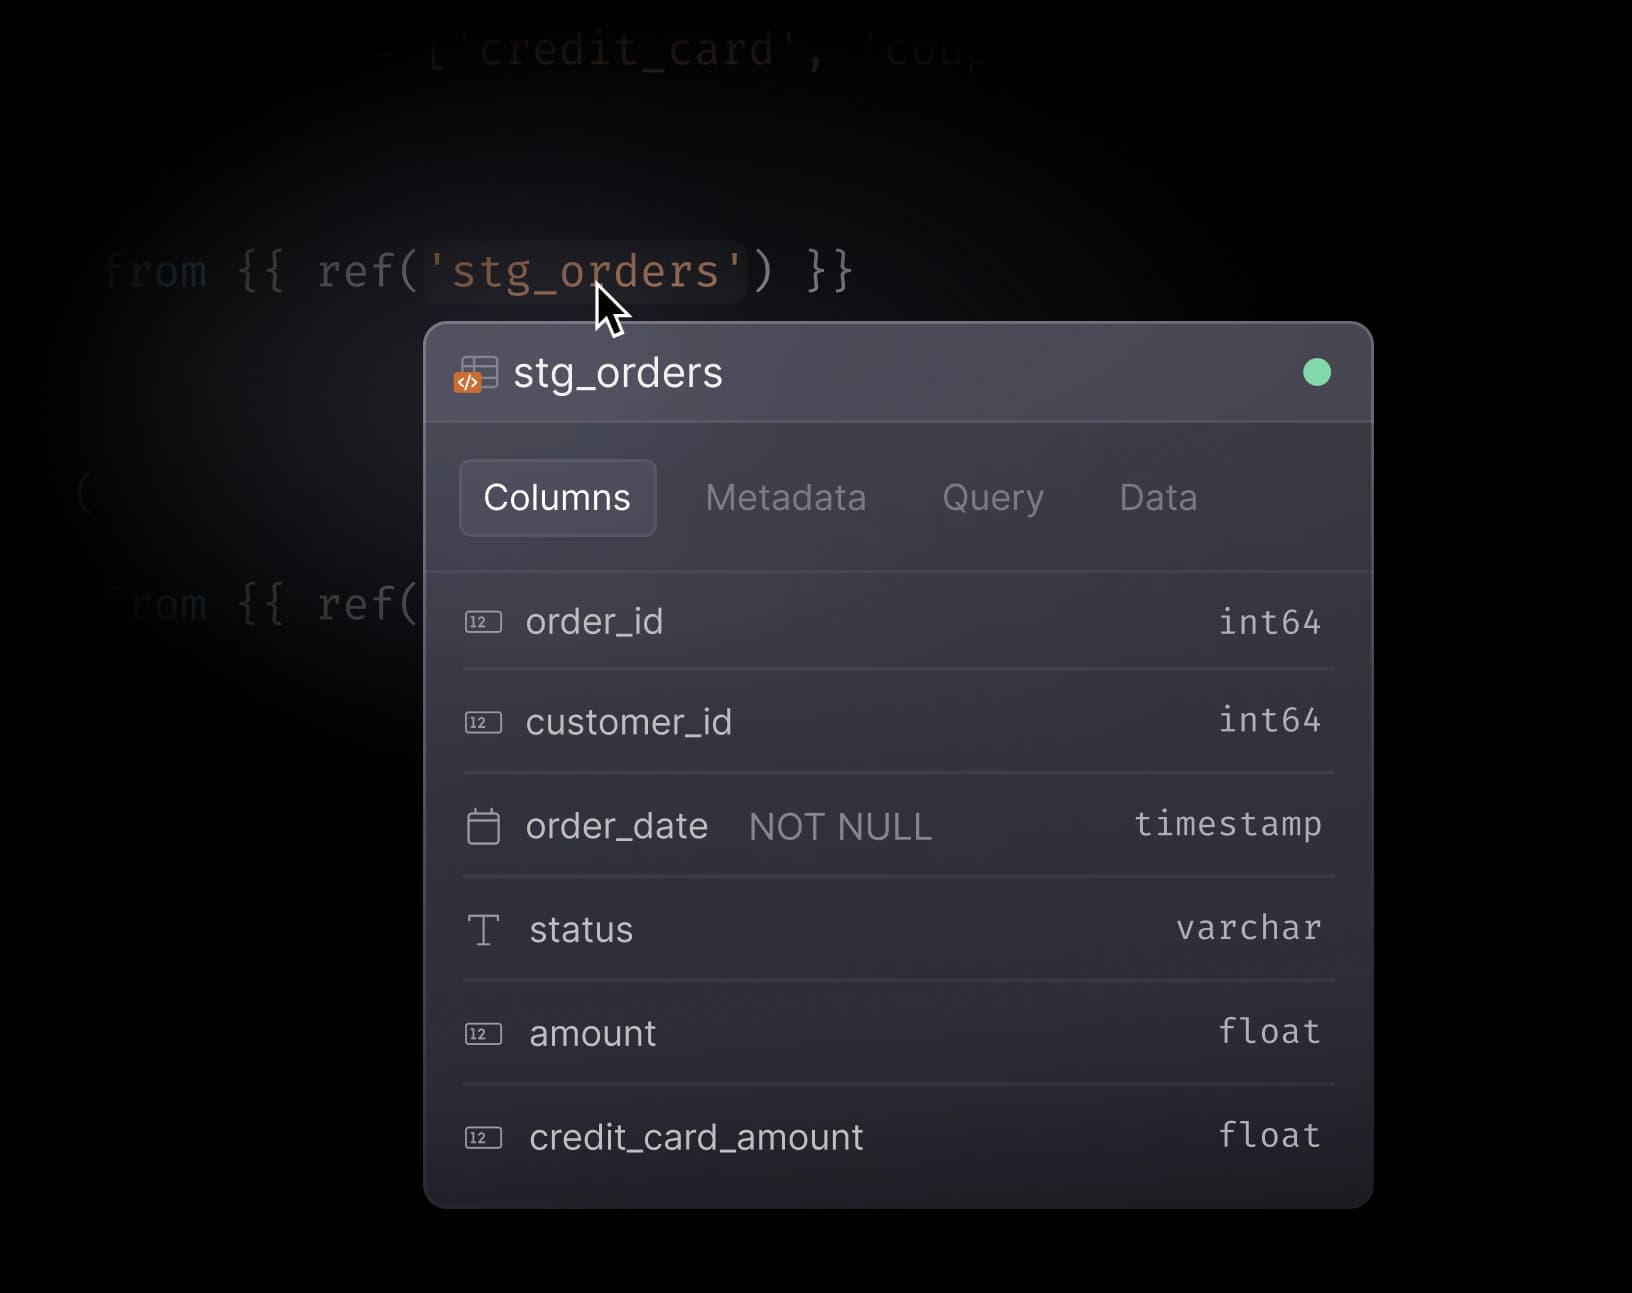Click the green status indicator dot
Image resolution: width=1632 pixels, height=1293 pixels.
coord(1316,373)
